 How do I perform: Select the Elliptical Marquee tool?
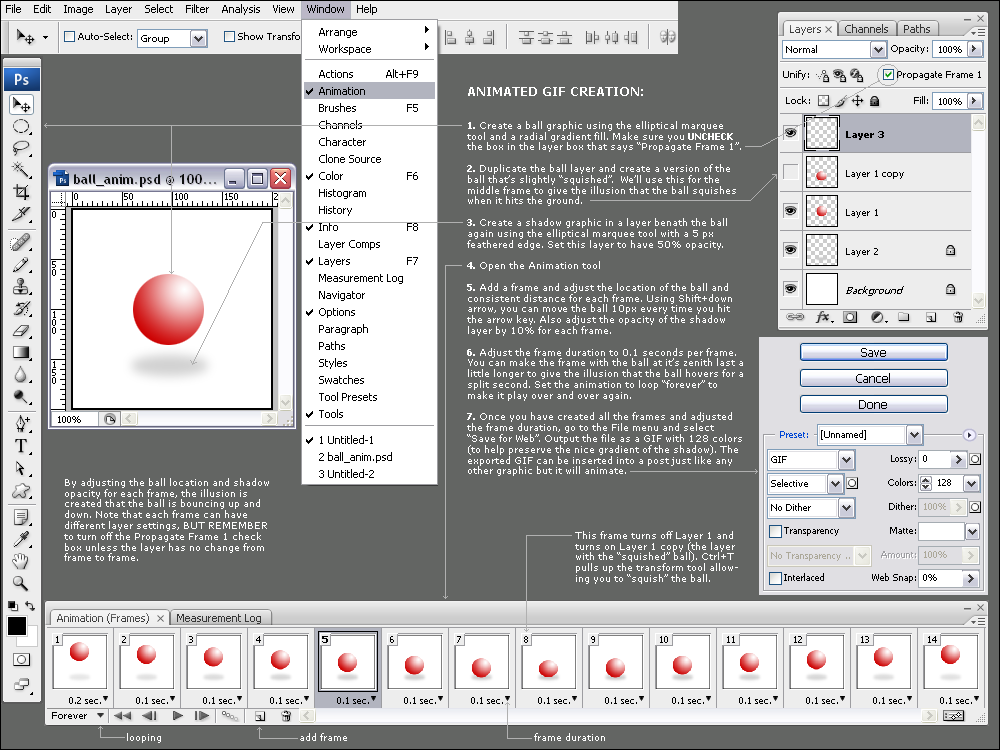(x=22, y=126)
